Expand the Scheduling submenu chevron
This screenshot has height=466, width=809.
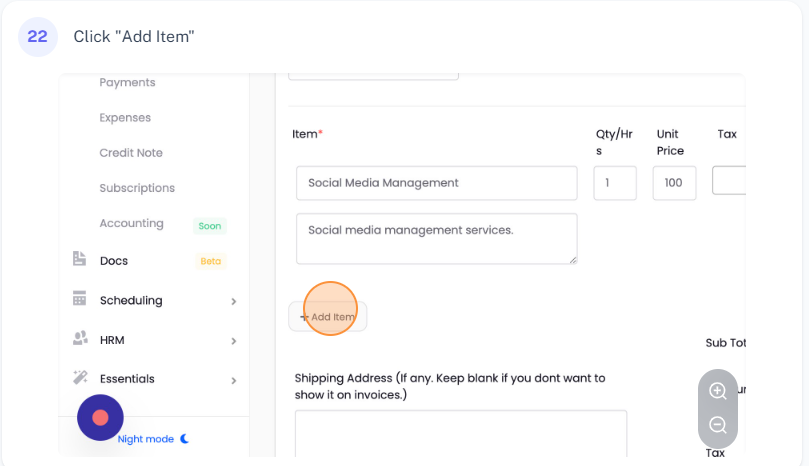tap(233, 301)
